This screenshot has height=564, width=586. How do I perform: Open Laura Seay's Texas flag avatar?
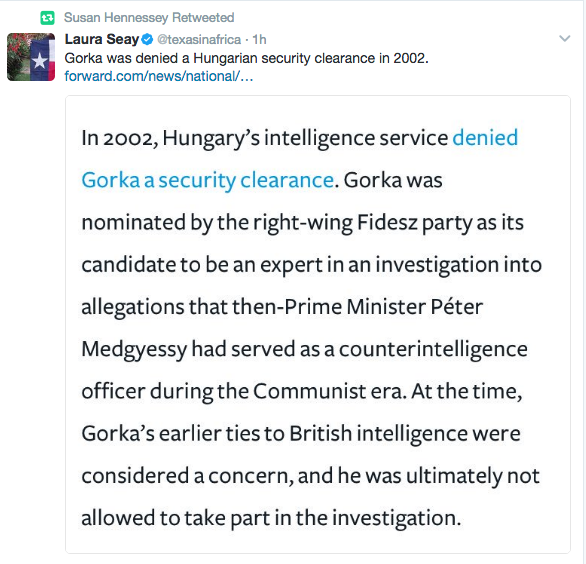31,57
